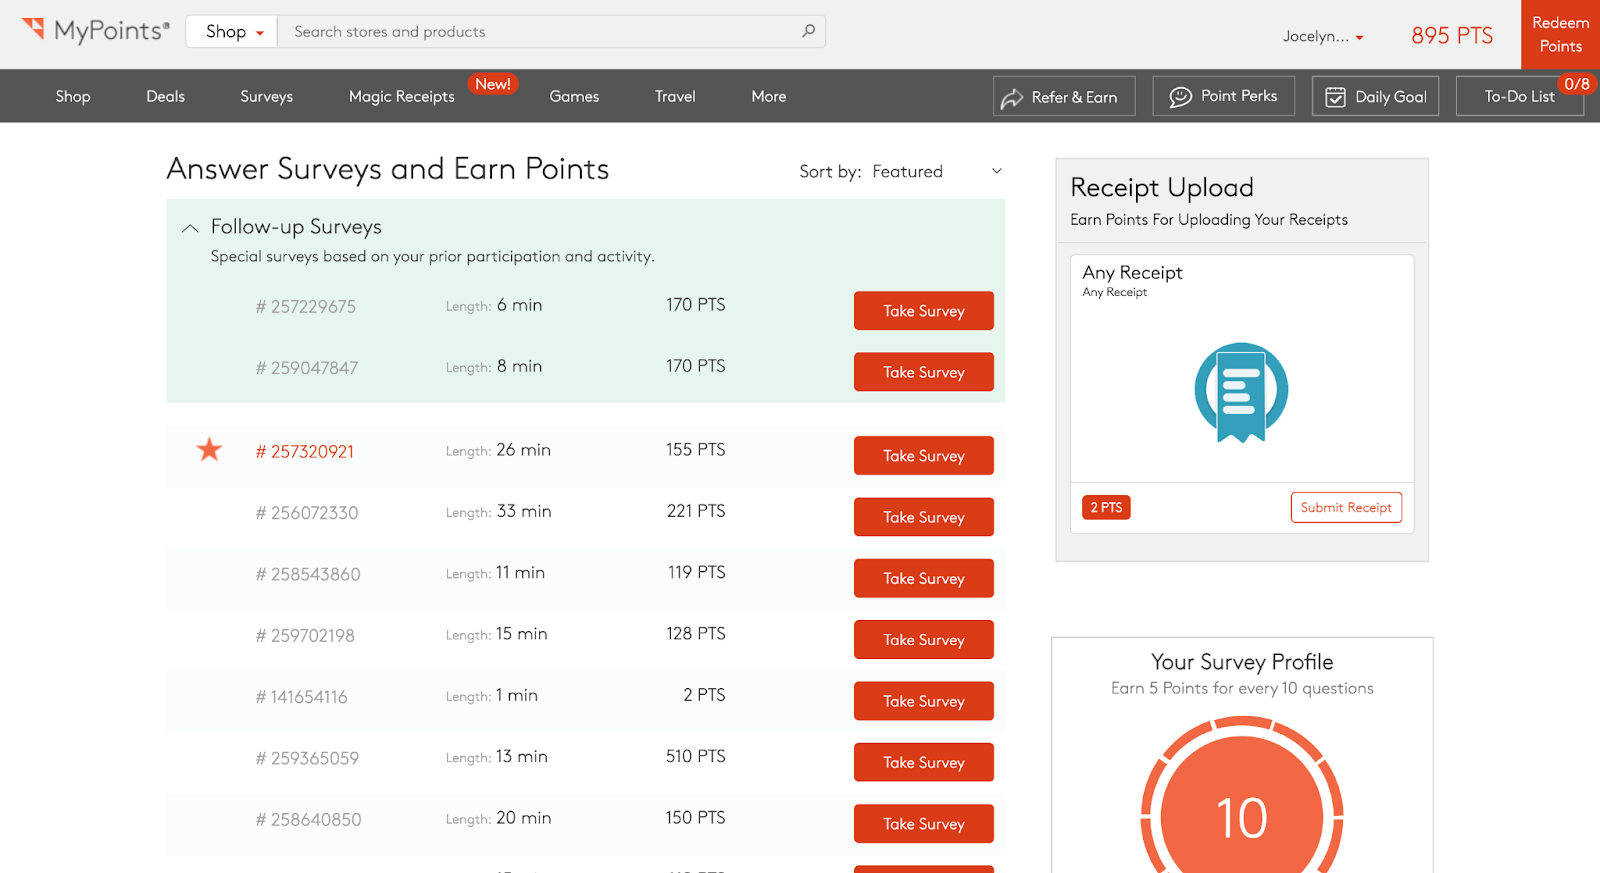The height and width of the screenshot is (873, 1600).
Task: Take Survey for # 259365059
Action: (924, 762)
